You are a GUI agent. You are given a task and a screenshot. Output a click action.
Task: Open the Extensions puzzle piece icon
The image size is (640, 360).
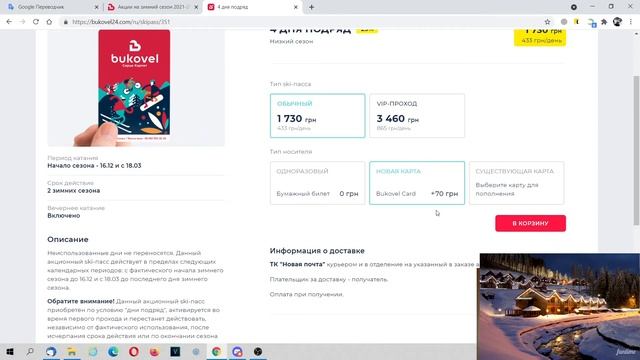coord(604,22)
